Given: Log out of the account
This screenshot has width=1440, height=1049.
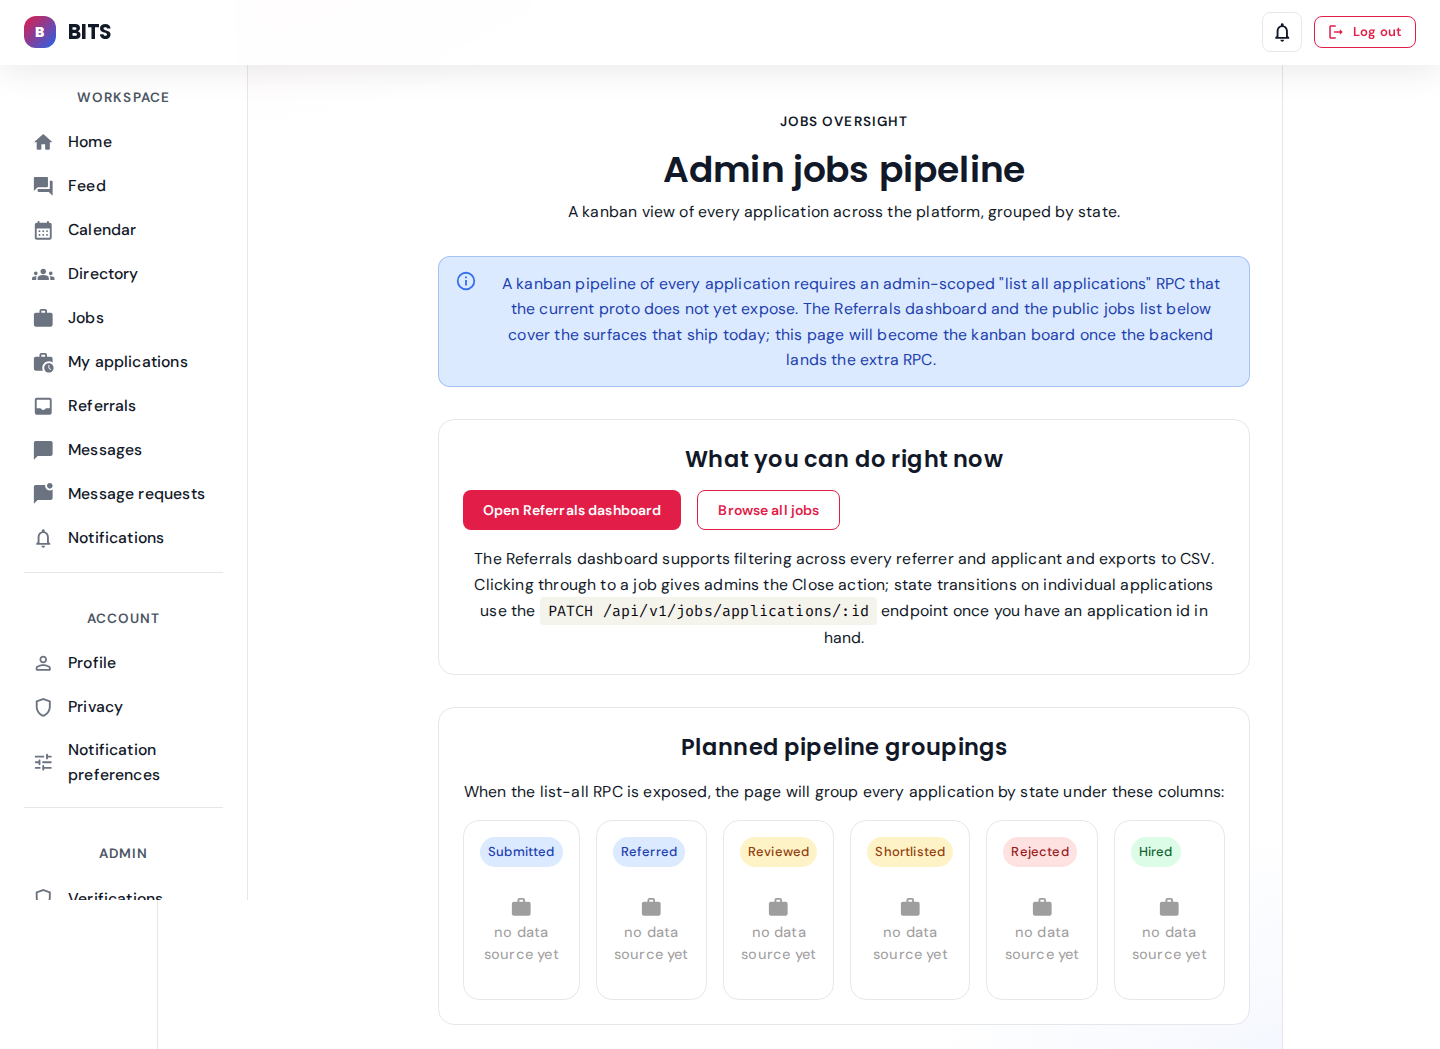Looking at the screenshot, I should pos(1364,32).
